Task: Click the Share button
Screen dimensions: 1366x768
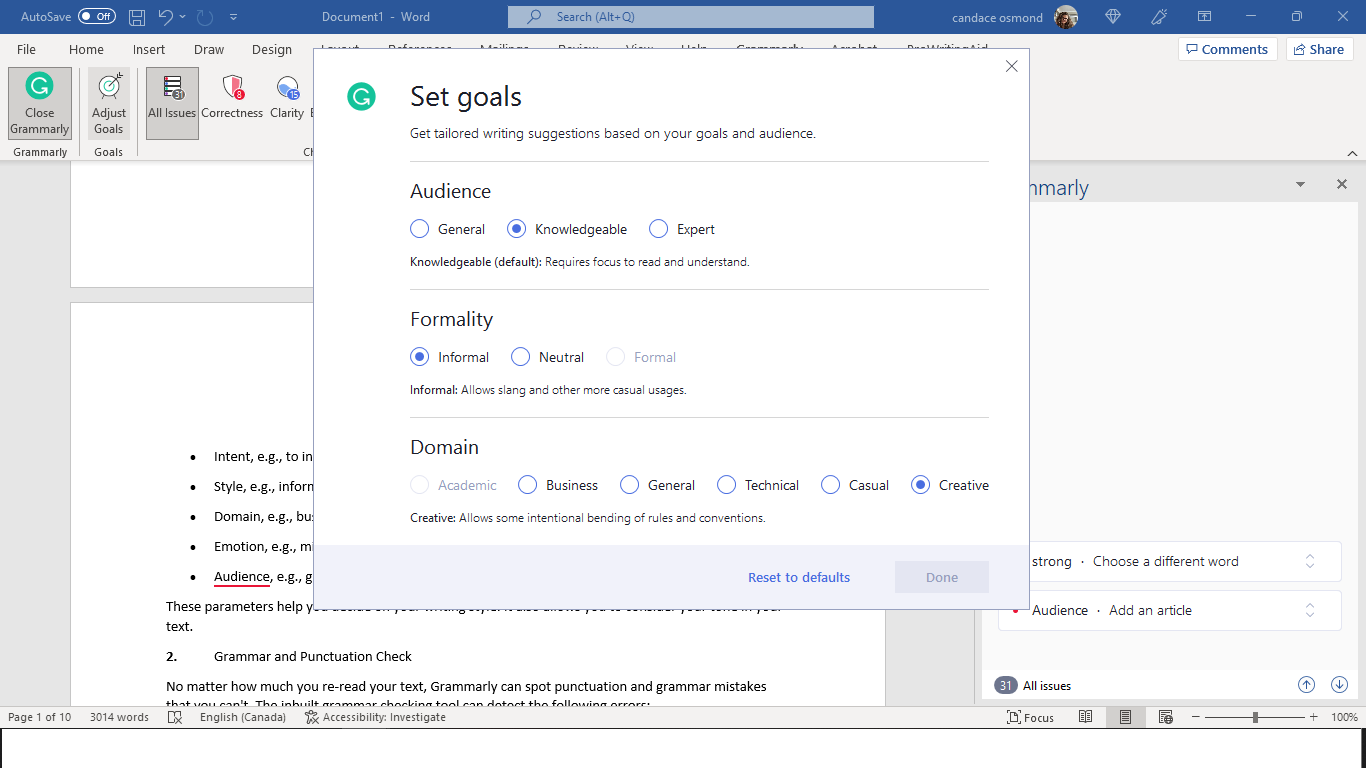Action: click(1319, 49)
